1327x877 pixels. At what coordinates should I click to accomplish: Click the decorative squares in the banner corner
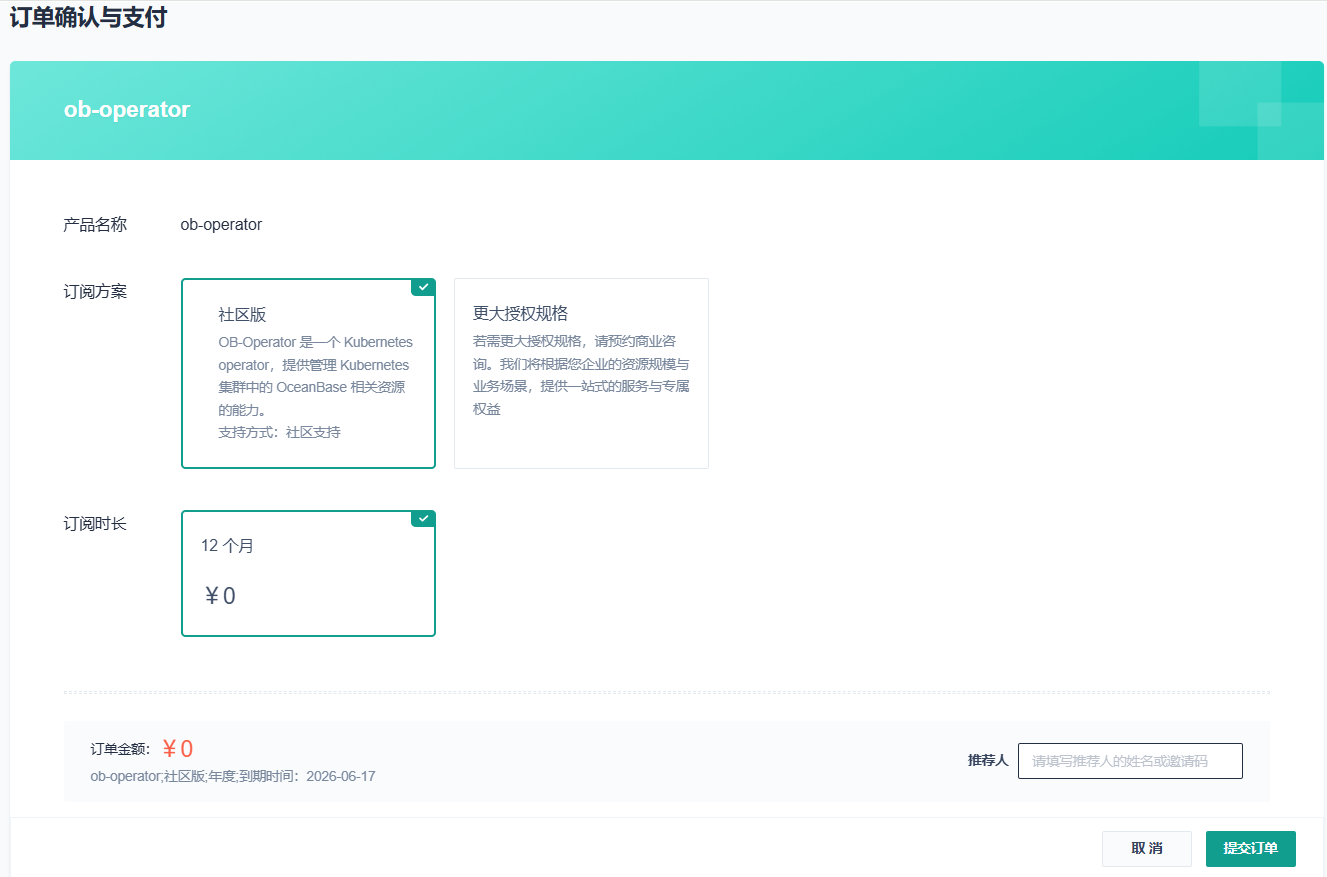1260,109
